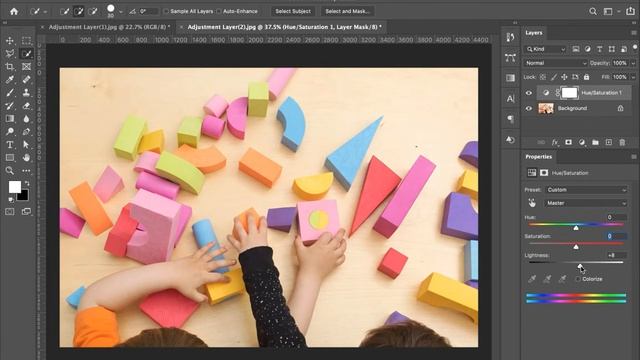Click the Select and Mask button
Image resolution: width=640 pixels, height=360 pixels.
347,11
